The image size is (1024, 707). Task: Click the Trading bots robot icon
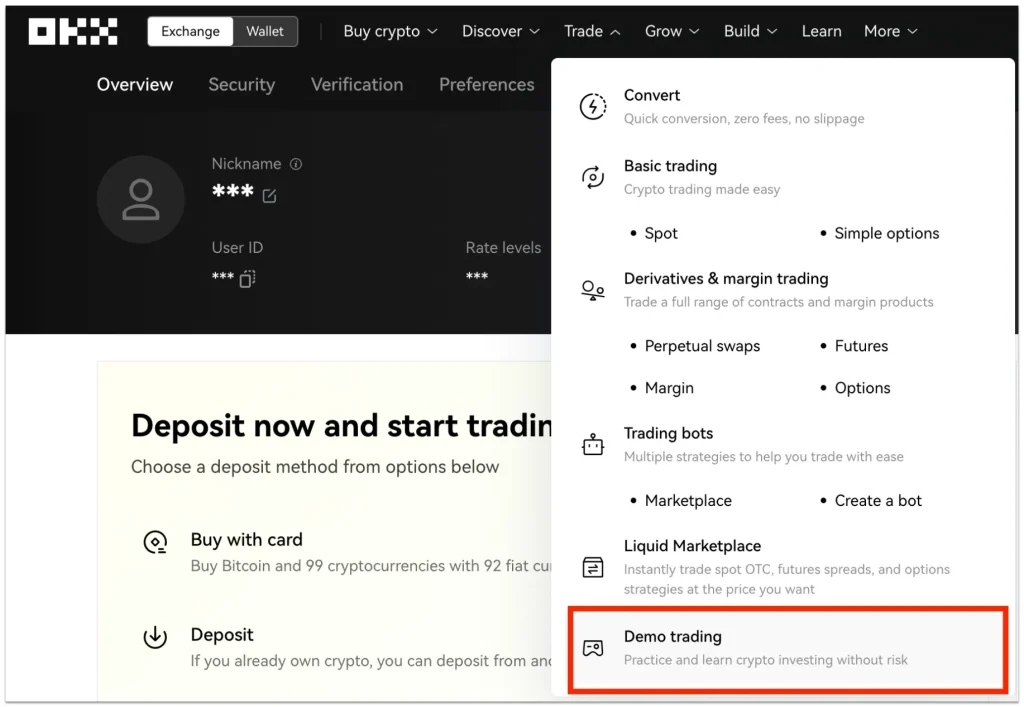tap(592, 445)
